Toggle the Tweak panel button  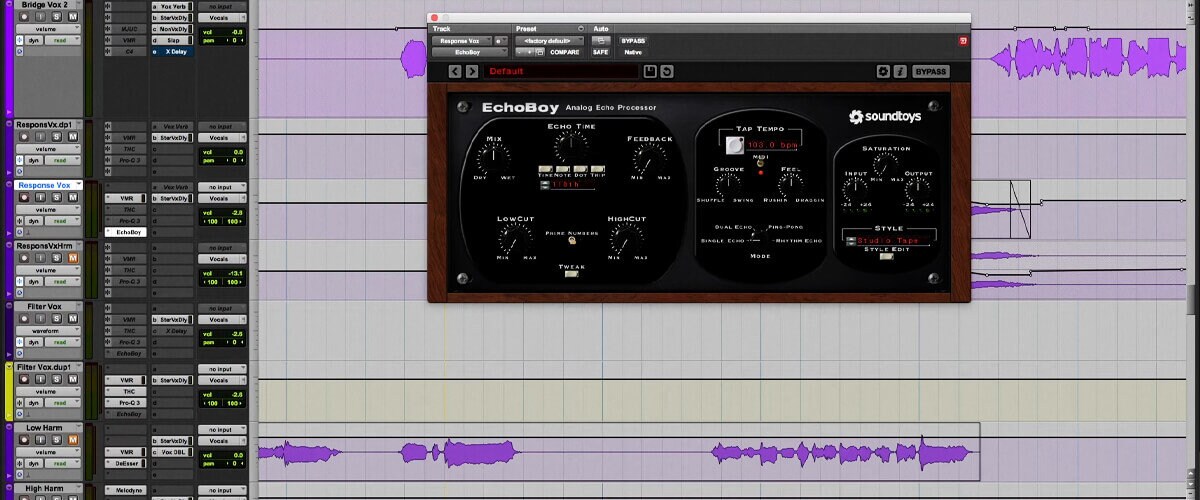point(571,274)
